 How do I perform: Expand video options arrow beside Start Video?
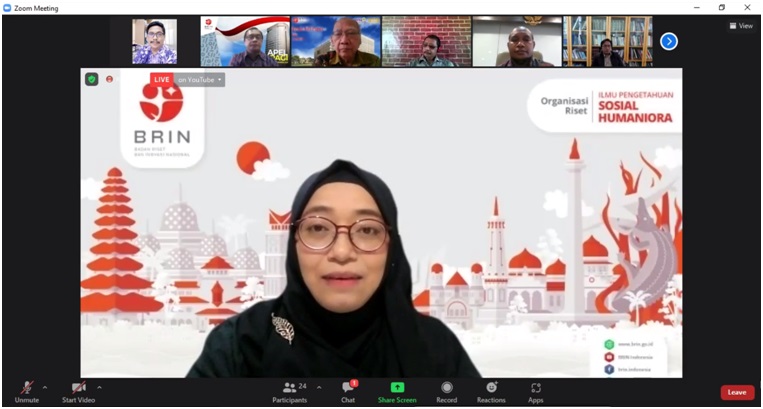[99, 387]
